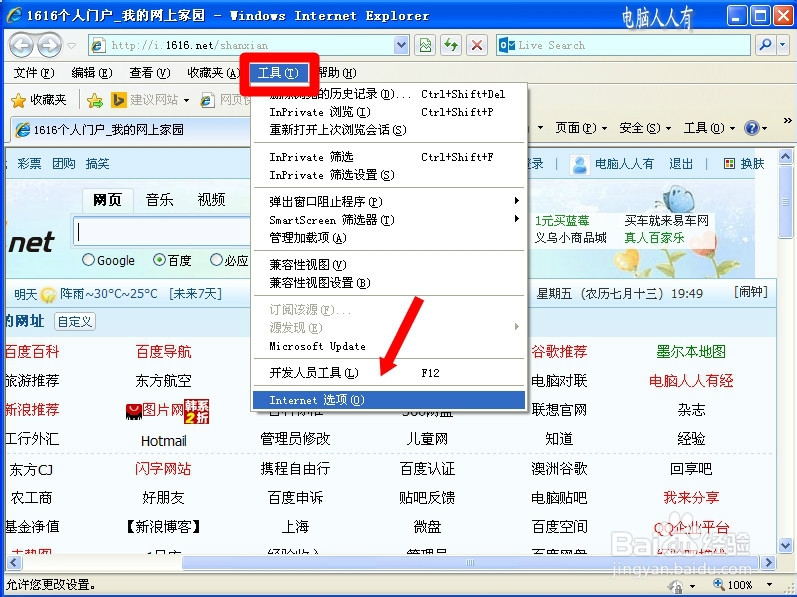
Task: Click the Add to favorites bar icon
Action: (x=95, y=100)
